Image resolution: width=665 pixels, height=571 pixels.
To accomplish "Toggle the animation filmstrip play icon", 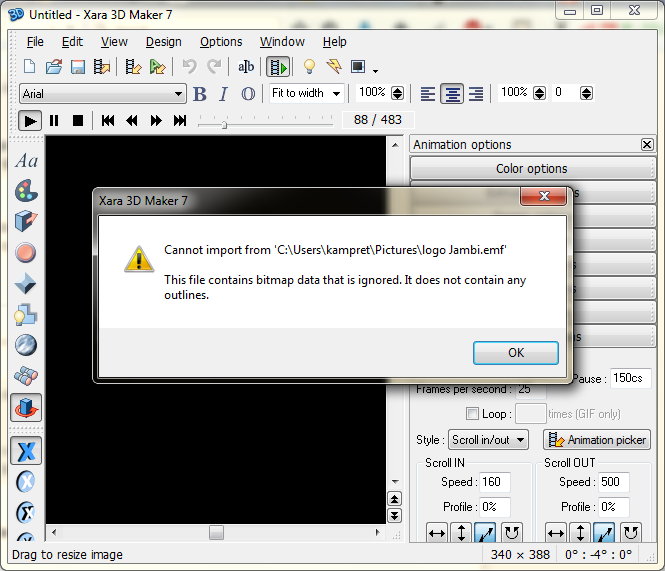I will coord(278,67).
